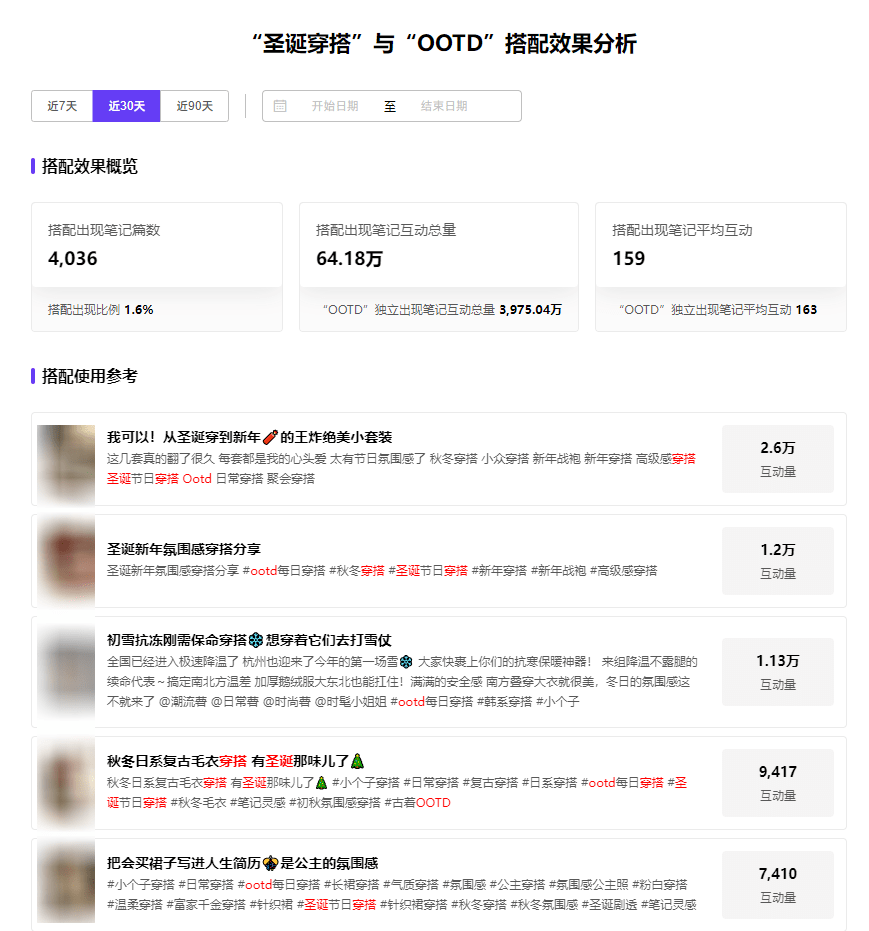Click the page title 搭配效果分析

[x=444, y=44]
